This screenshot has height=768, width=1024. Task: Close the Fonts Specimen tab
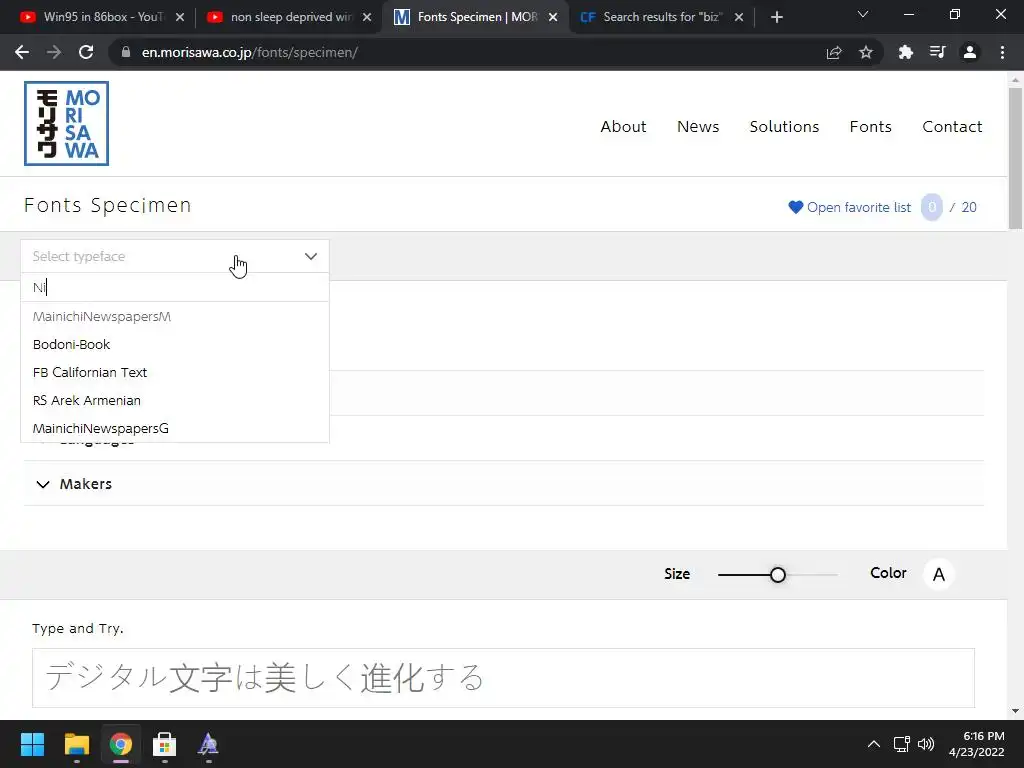[553, 17]
